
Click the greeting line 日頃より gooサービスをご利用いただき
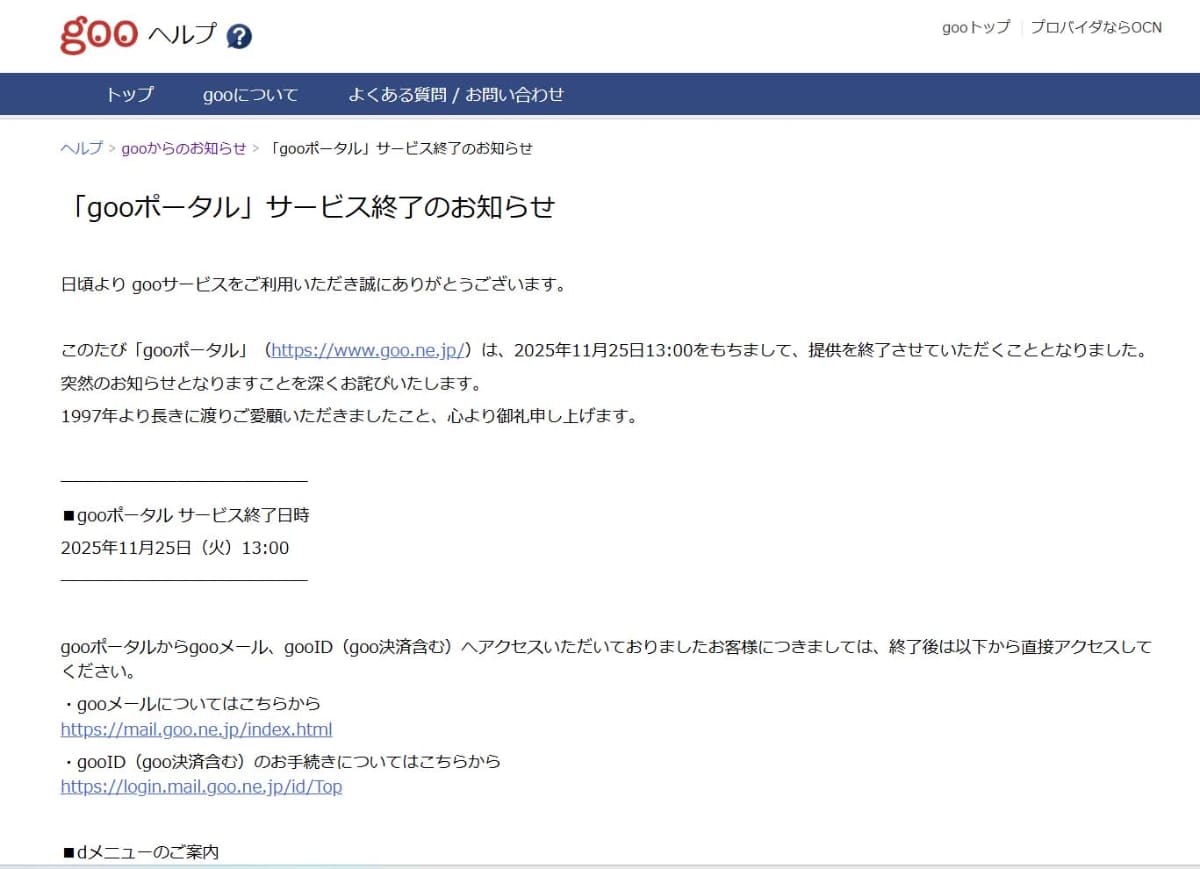pyautogui.click(x=314, y=284)
